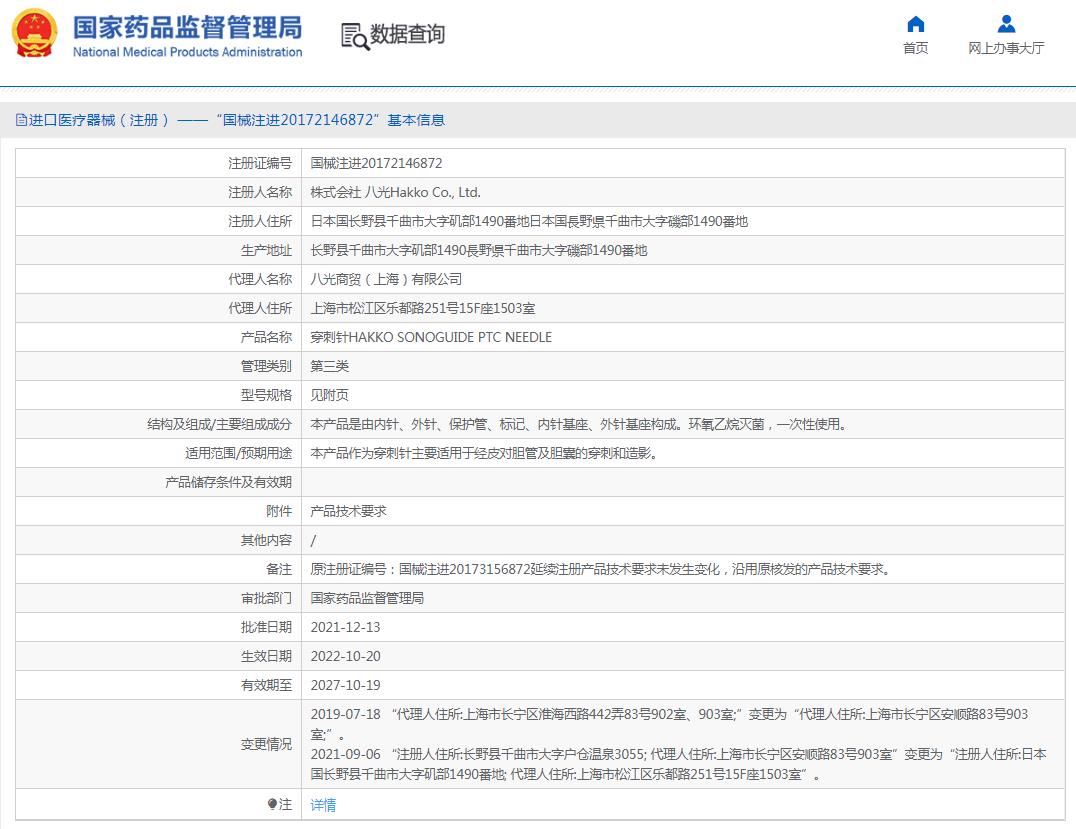Click the 其他内容 label
The image size is (1076, 829).
pyautogui.click(x=266, y=540)
